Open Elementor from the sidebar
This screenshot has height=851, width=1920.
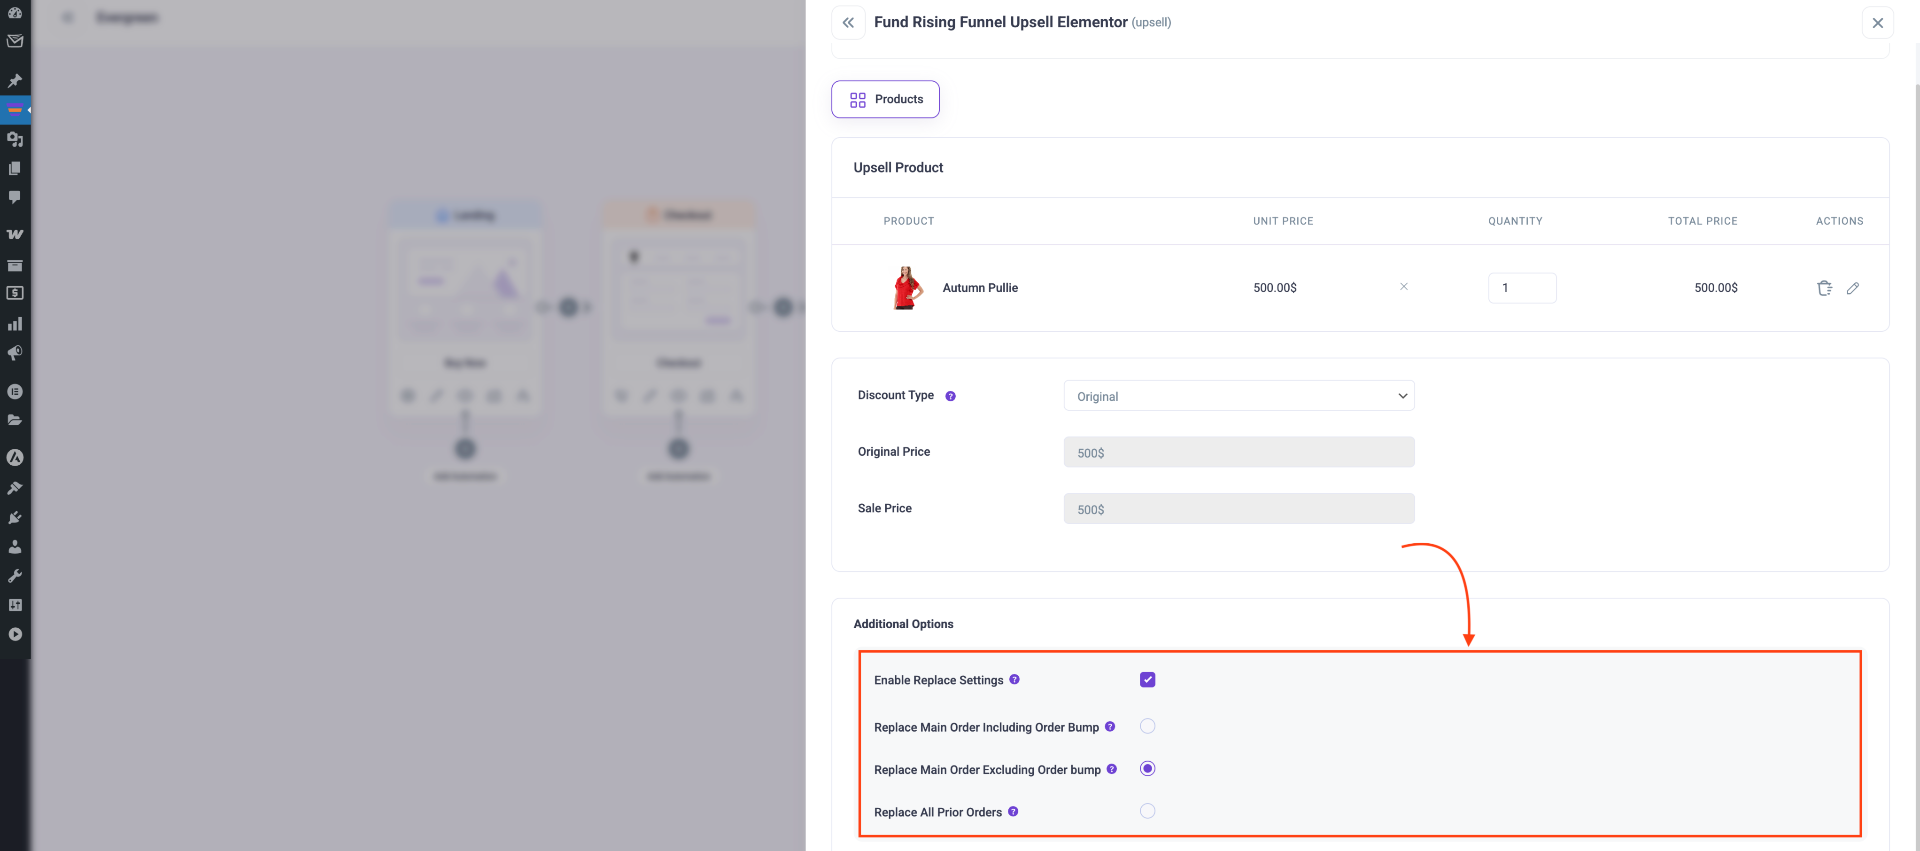[15, 391]
